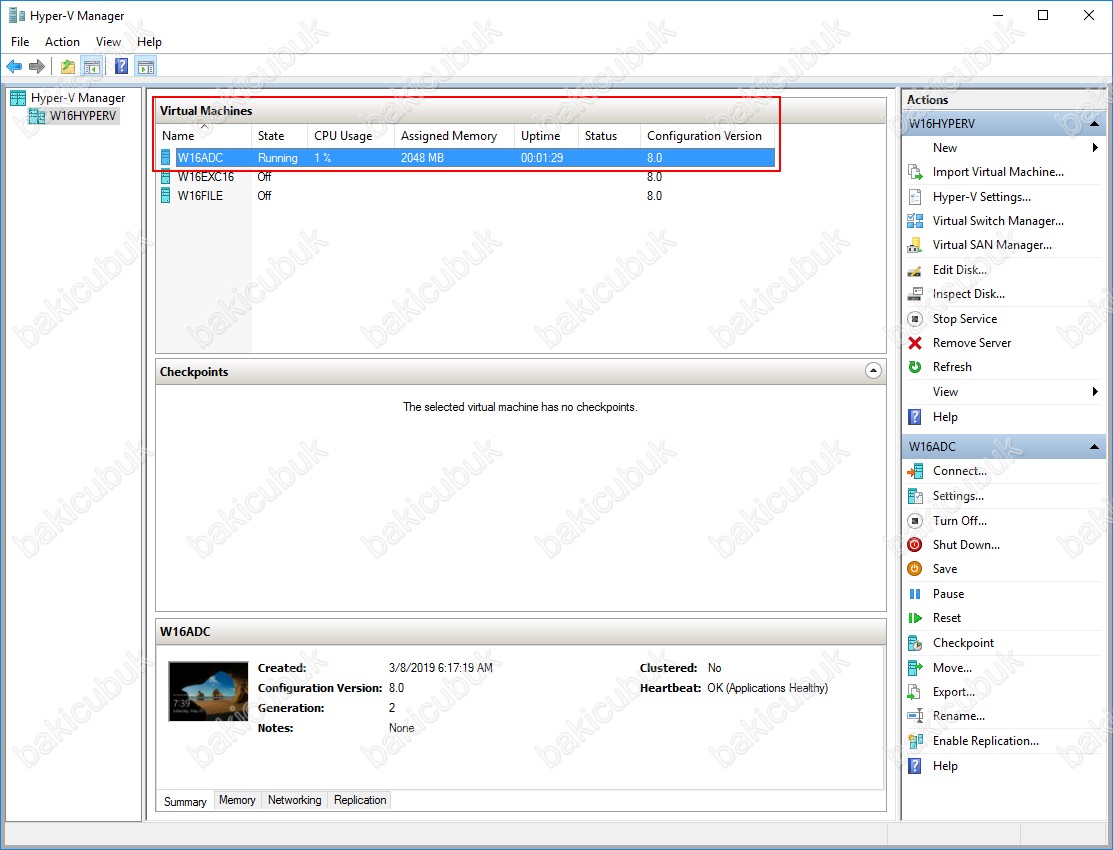Viewport: 1113px width, 850px height.
Task: Click the Edit Disk icon
Action: (x=915, y=270)
